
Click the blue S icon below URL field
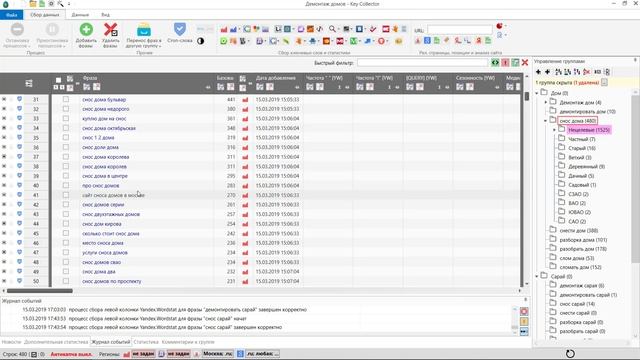point(427,40)
